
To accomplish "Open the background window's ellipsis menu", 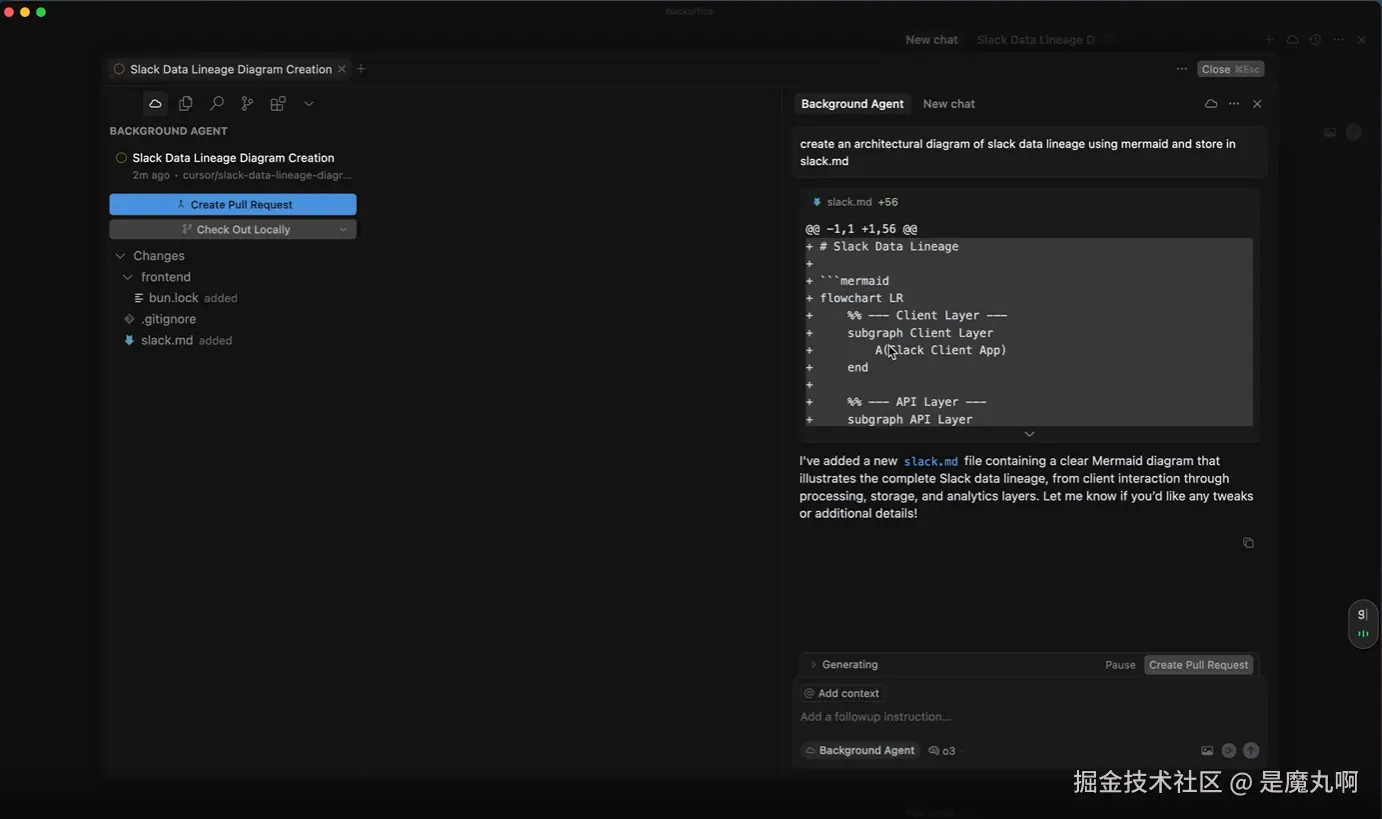I will coord(1339,40).
